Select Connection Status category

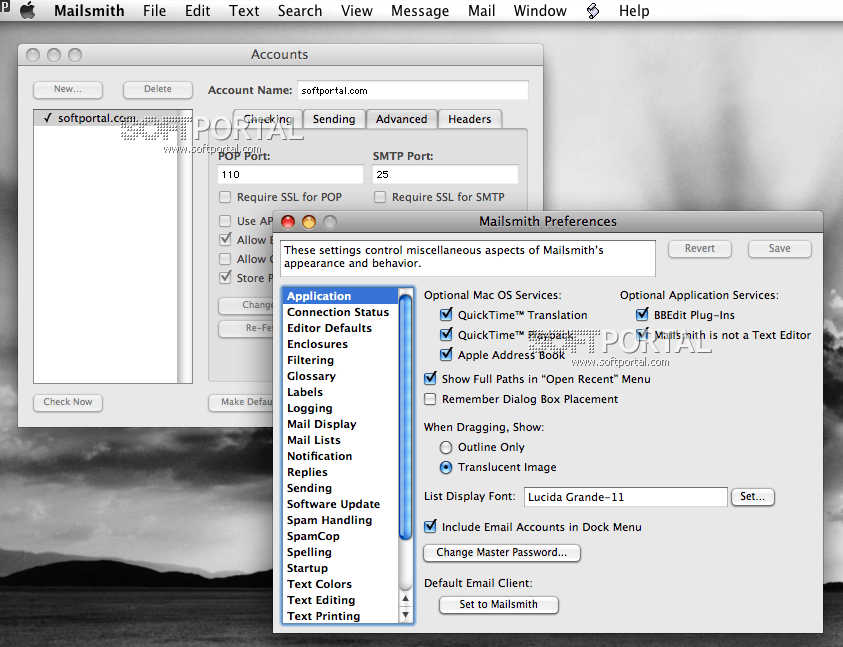341,312
